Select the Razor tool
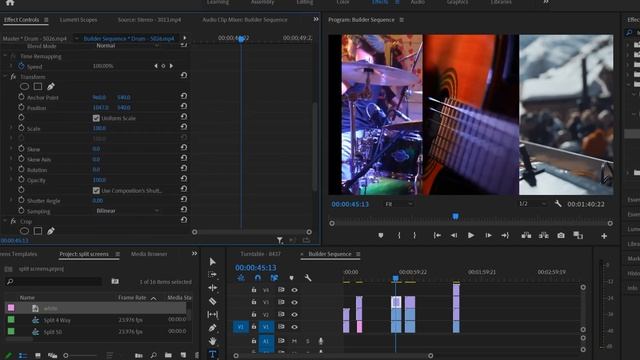The image size is (640, 360). pos(212,301)
